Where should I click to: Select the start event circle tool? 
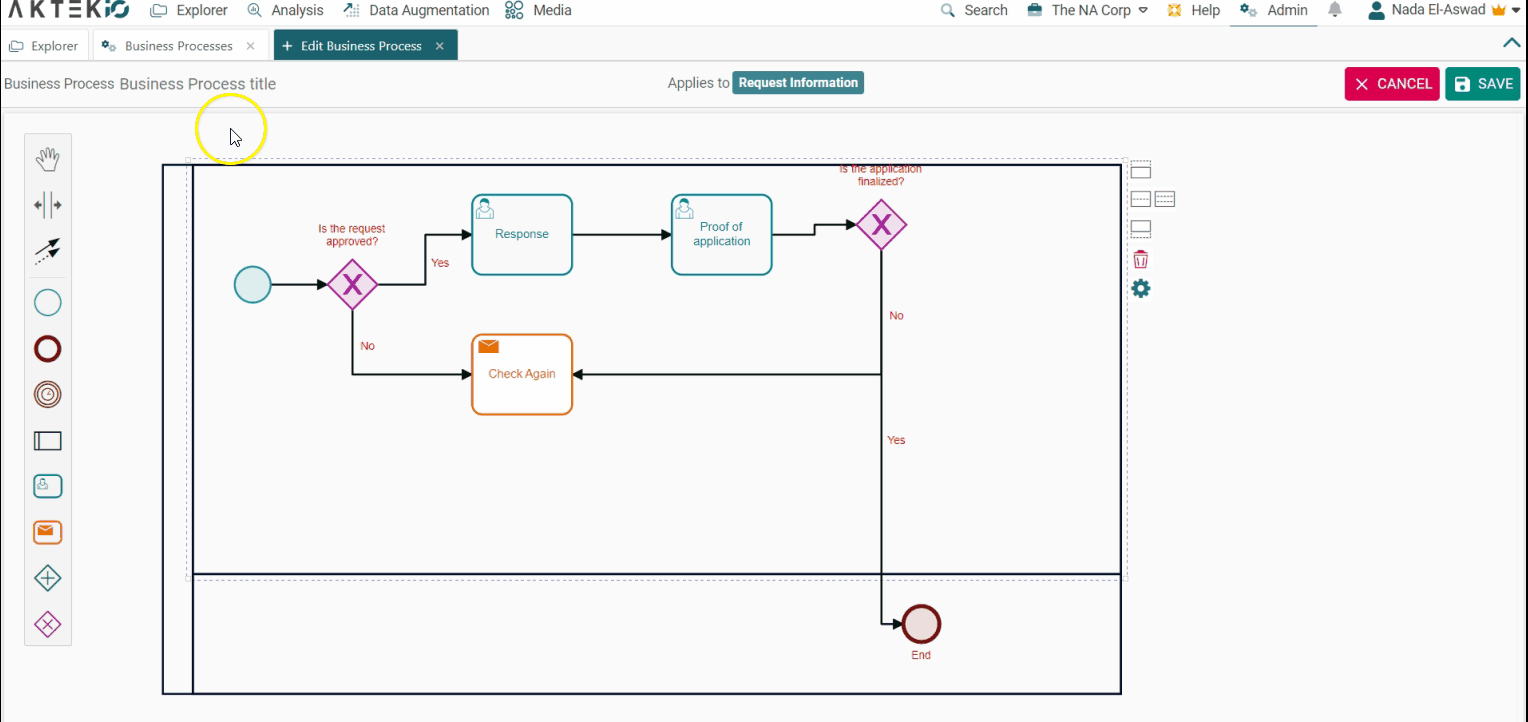pos(47,302)
